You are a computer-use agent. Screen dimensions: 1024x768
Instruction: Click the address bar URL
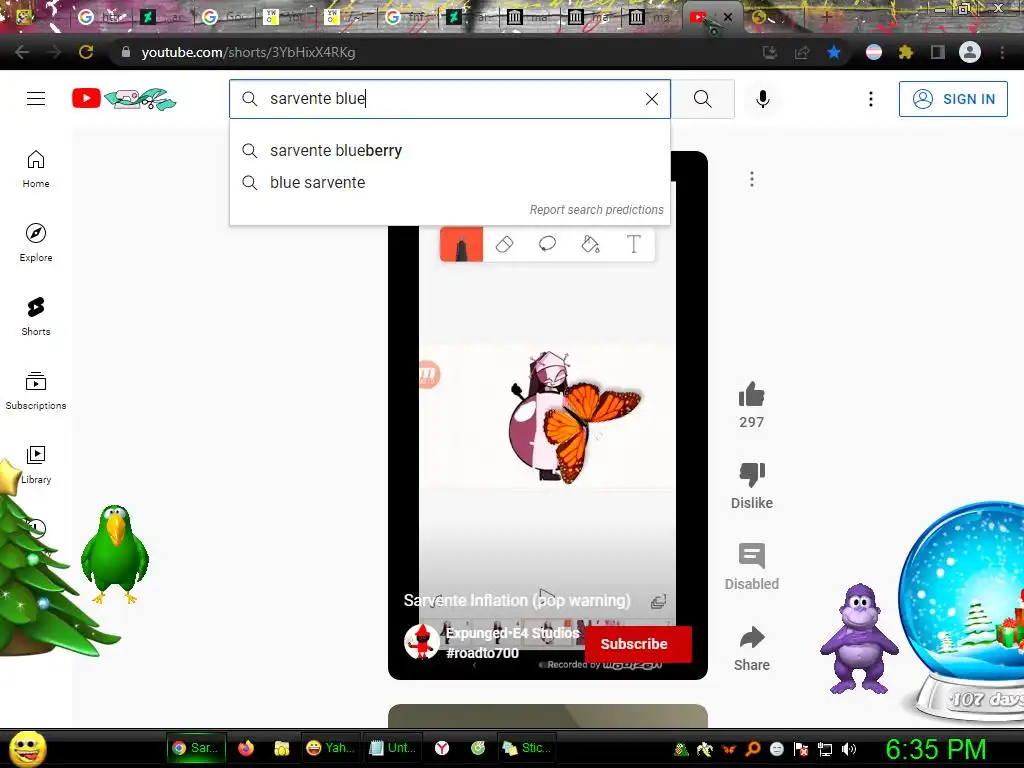click(248, 52)
